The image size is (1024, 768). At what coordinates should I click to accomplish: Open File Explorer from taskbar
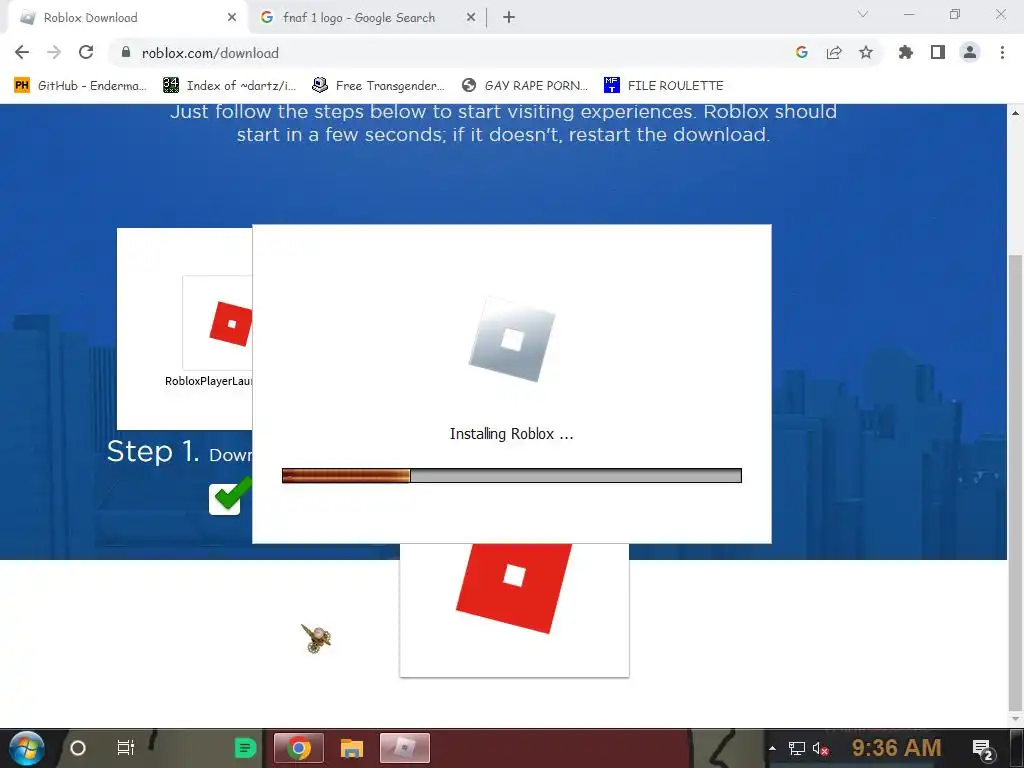point(351,748)
